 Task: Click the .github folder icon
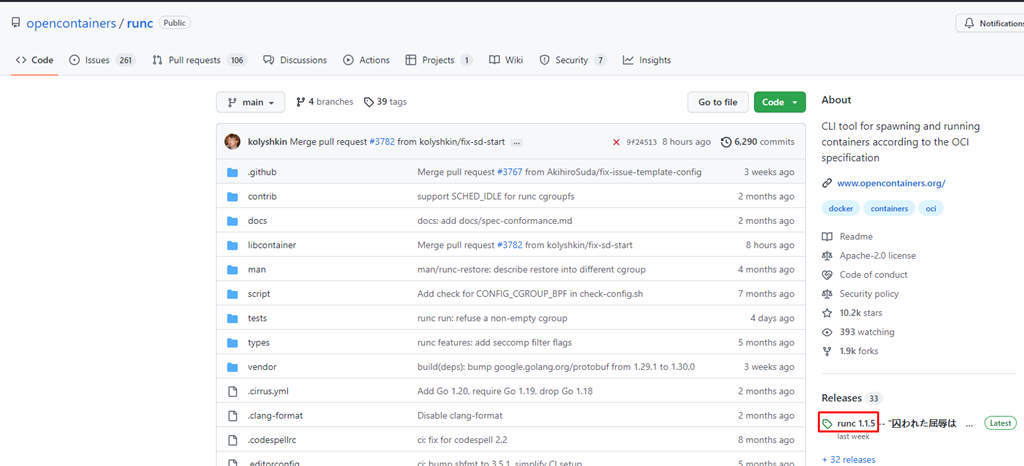[x=233, y=172]
